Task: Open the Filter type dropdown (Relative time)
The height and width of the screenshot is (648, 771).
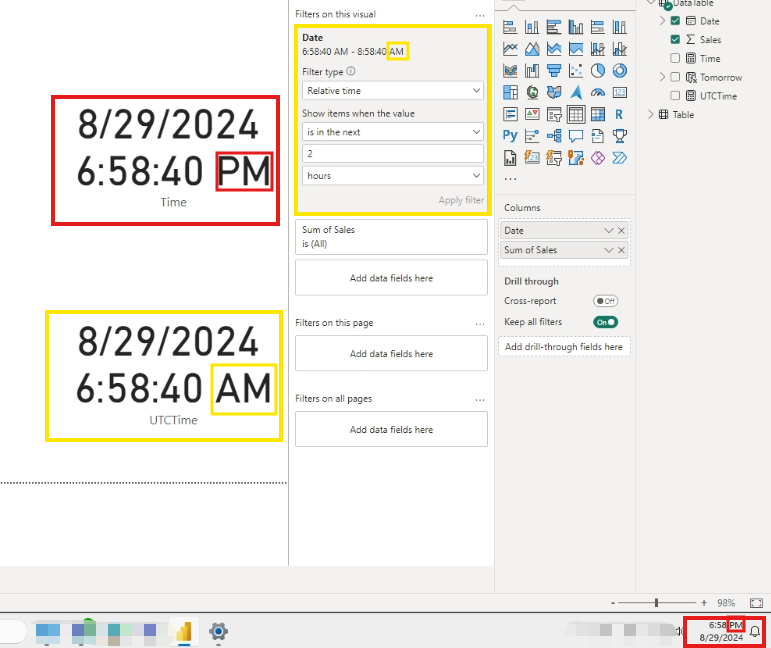Action: pyautogui.click(x=392, y=90)
